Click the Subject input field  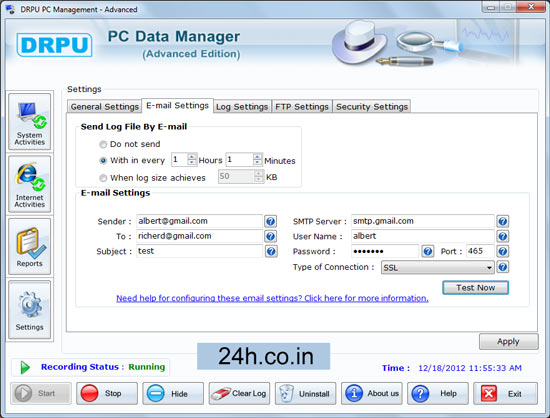tap(199, 251)
